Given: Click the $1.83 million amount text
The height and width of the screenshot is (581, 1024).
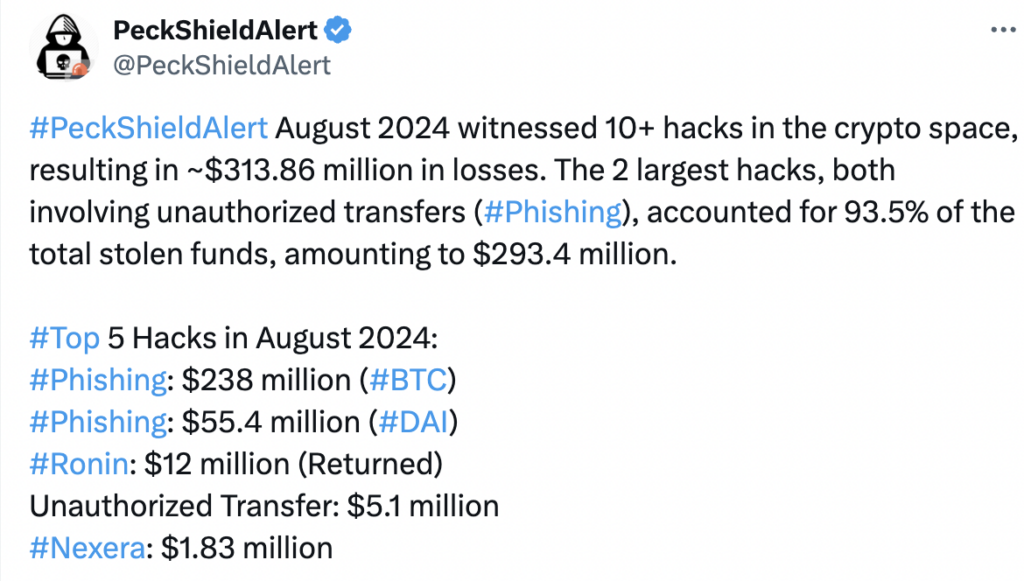Looking at the screenshot, I should (247, 548).
